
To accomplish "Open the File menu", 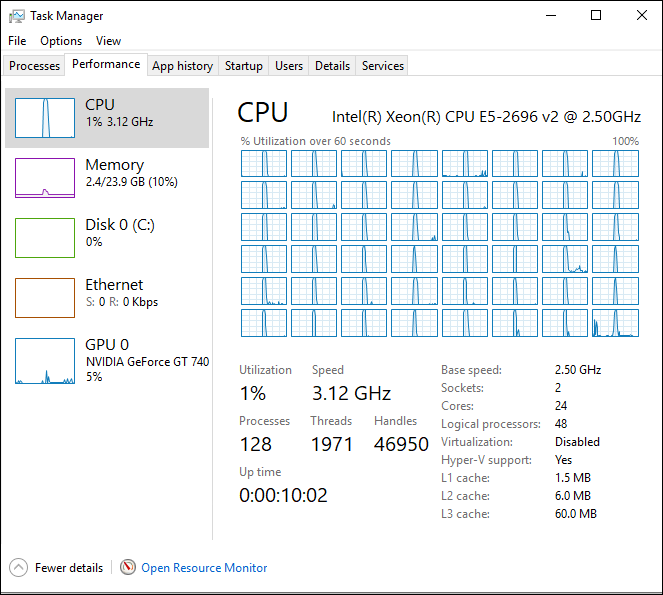I will [x=17, y=41].
